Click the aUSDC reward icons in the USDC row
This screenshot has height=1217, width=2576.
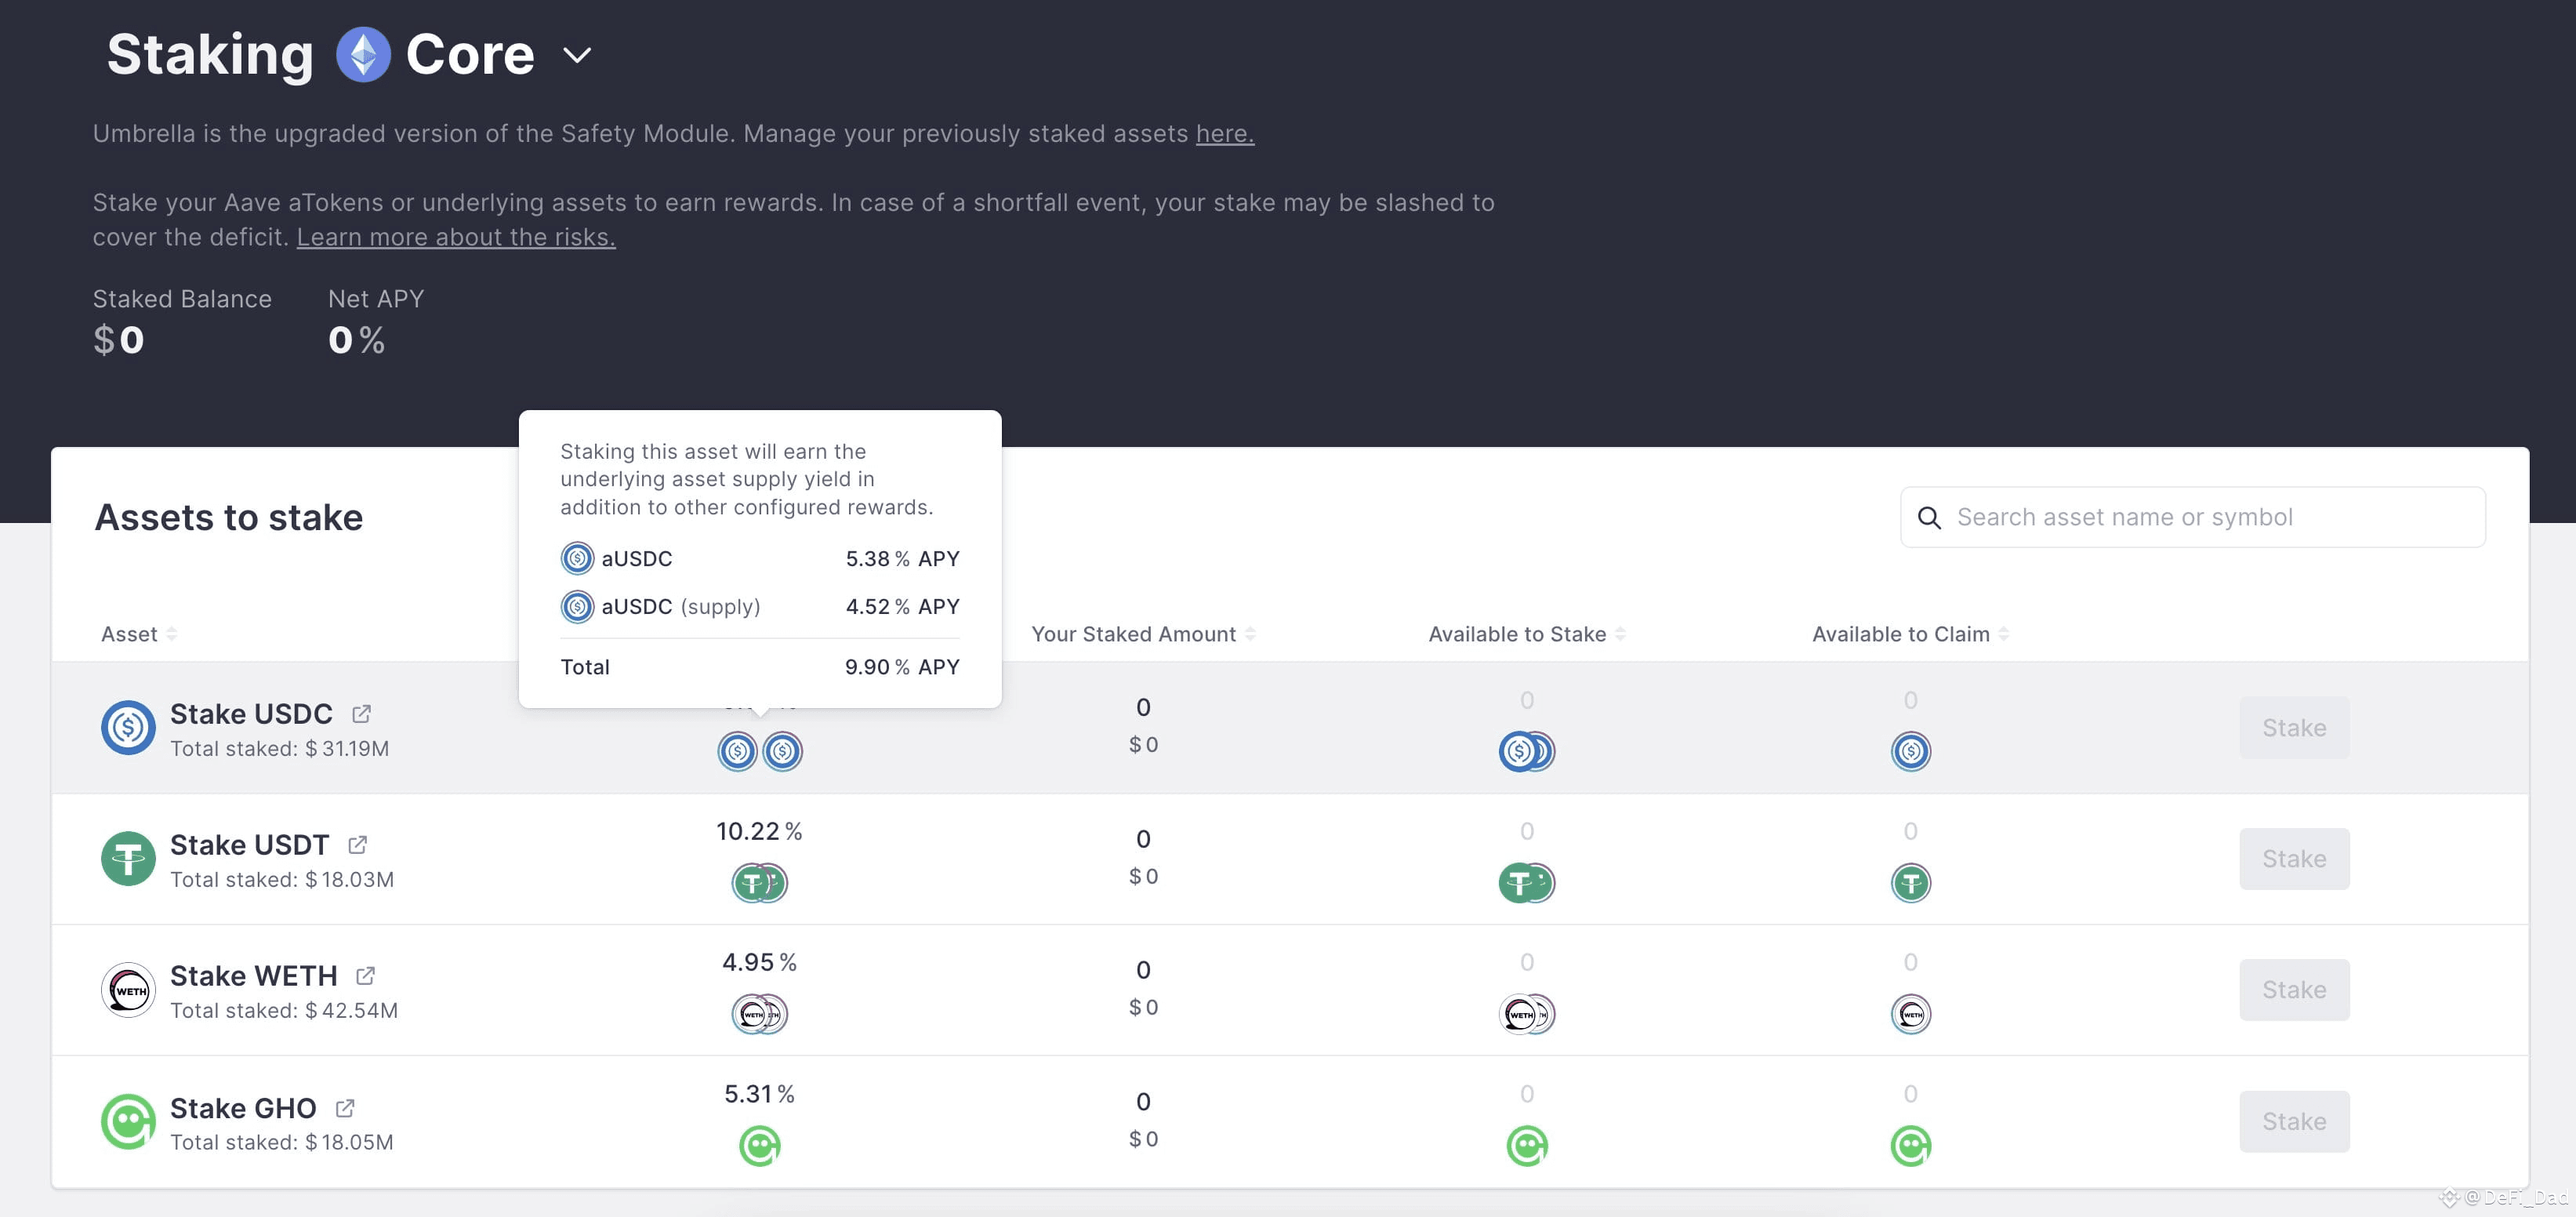(759, 751)
